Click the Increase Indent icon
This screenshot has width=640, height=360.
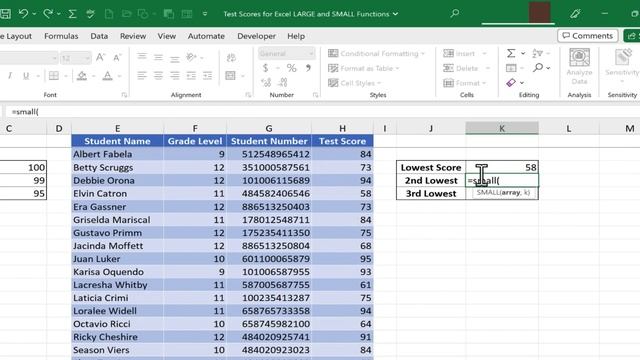tap(207, 76)
